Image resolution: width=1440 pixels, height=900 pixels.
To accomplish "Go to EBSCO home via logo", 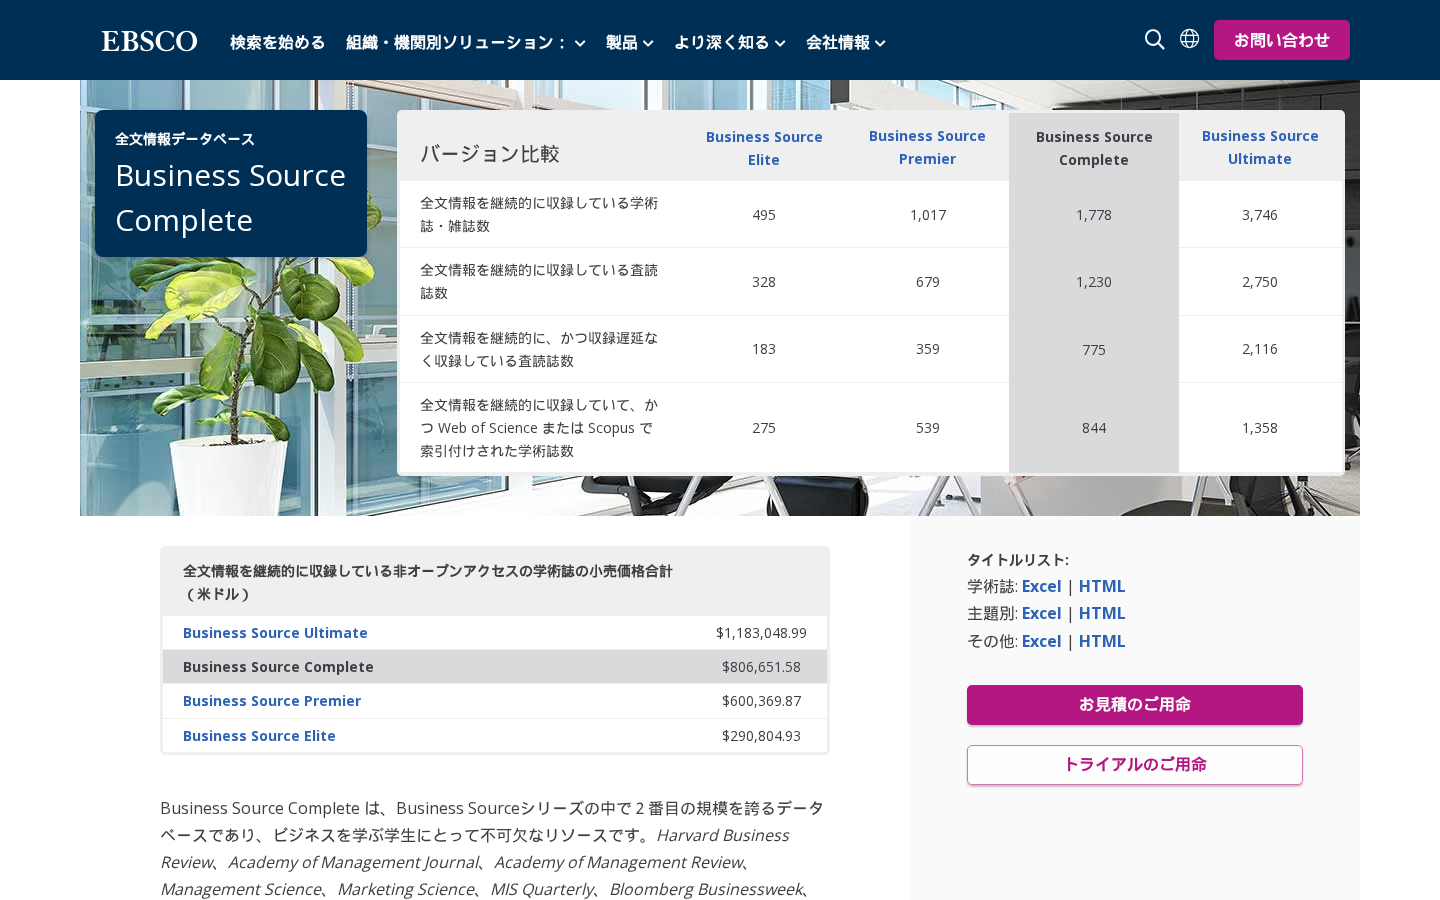I will pyautogui.click(x=150, y=41).
